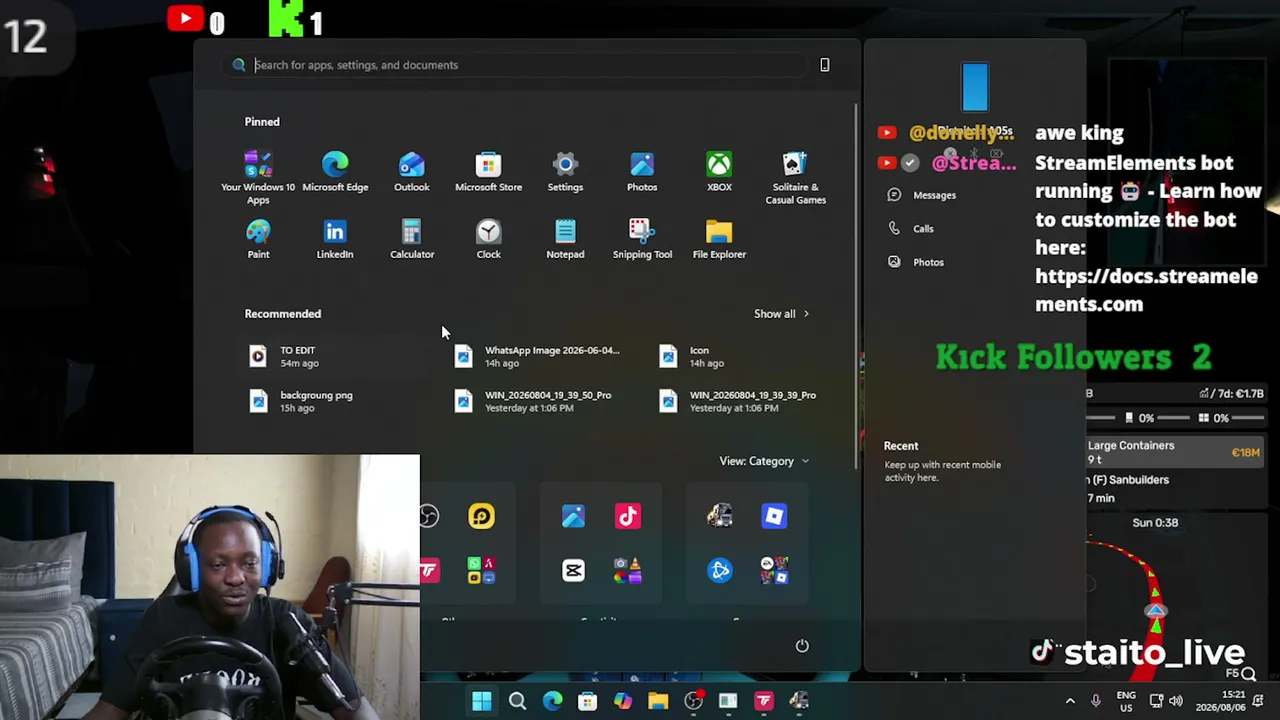Viewport: 1280px width, 720px height.
Task: Open Settings from the Start menu
Action: coord(565,172)
